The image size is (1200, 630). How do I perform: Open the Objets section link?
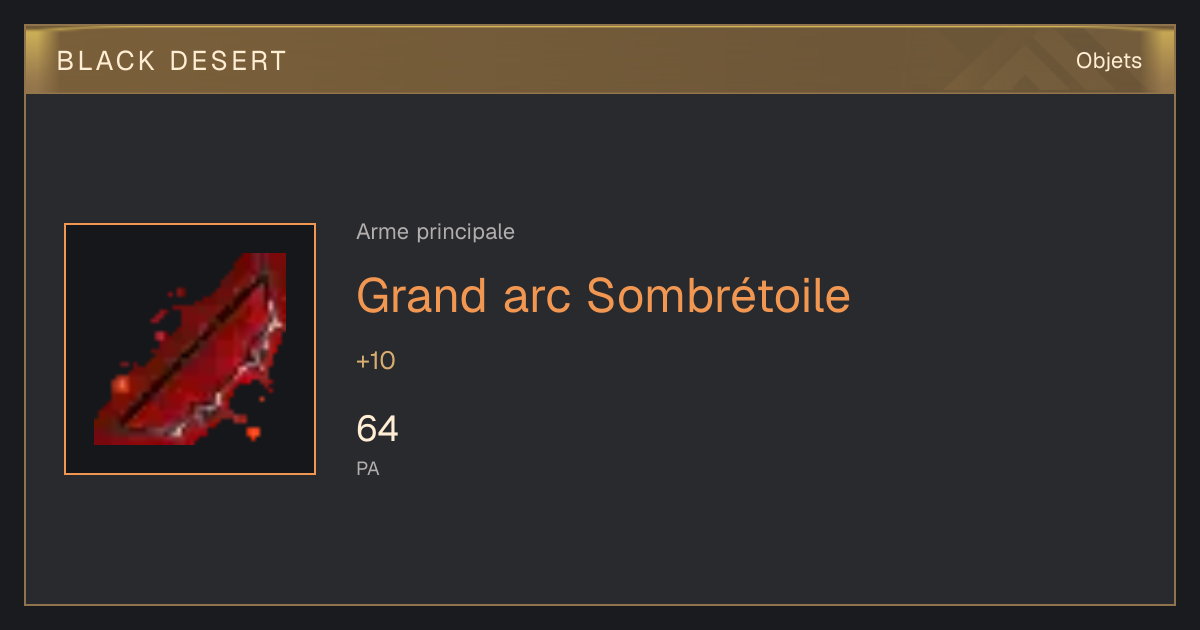1108,61
